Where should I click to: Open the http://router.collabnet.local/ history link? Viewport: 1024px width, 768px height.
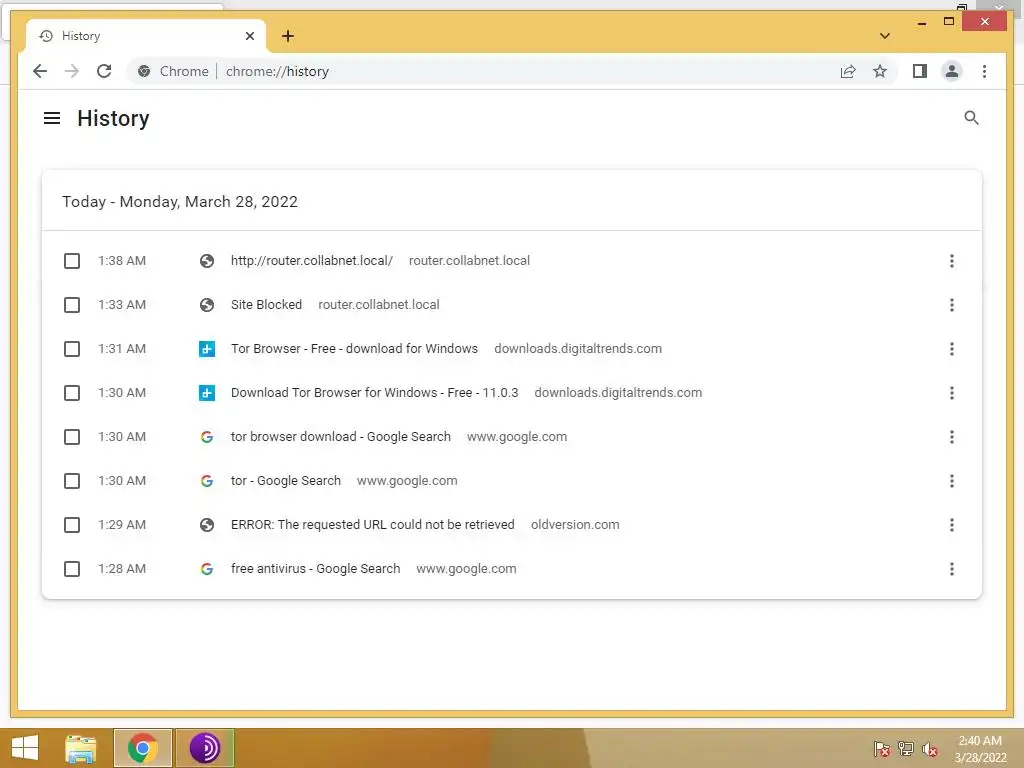point(312,261)
